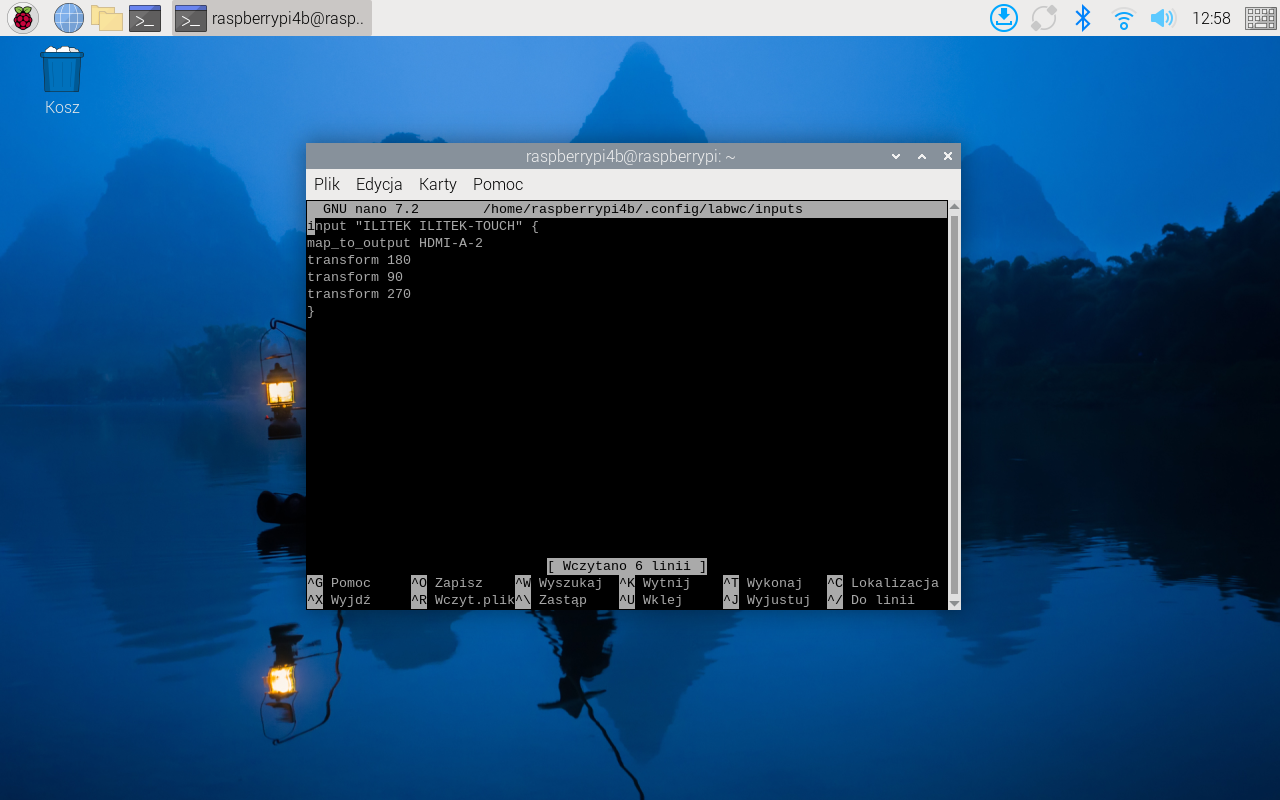Click the software updates download icon

coord(1003,18)
